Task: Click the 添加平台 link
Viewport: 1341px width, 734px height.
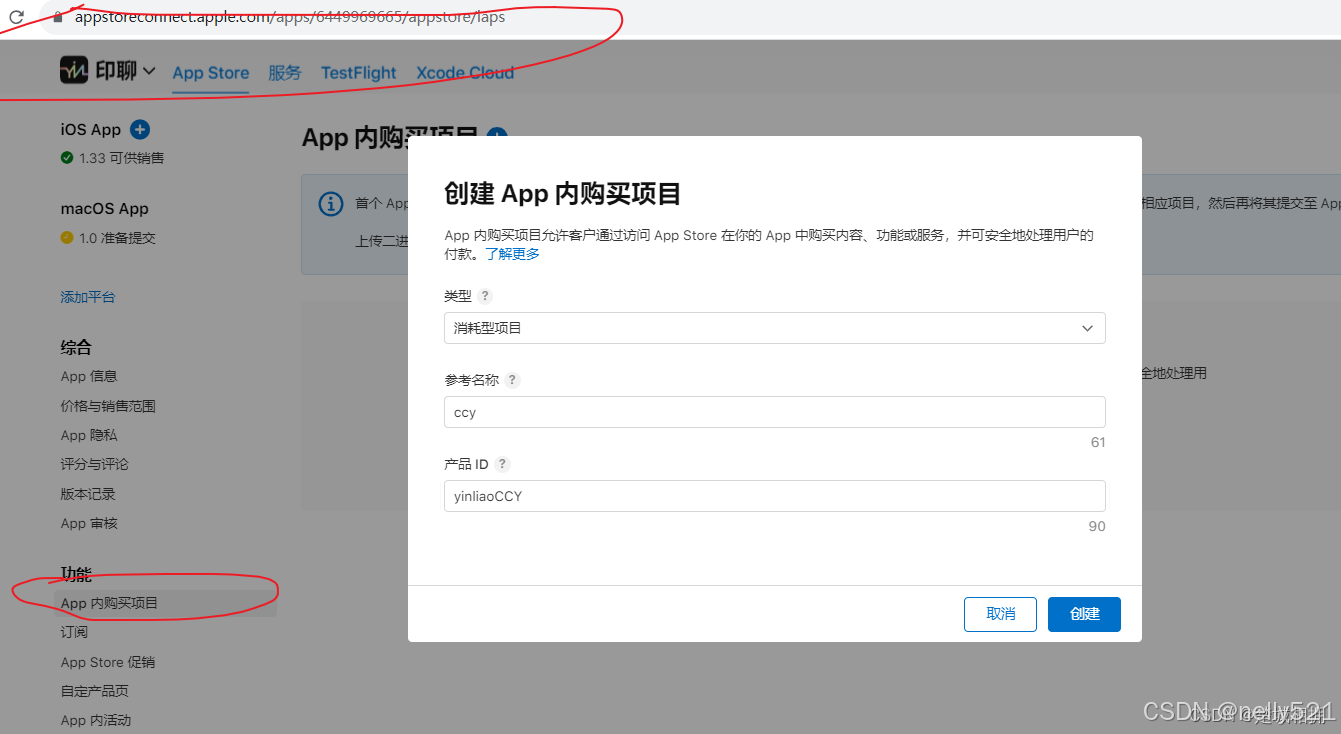Action: tap(88, 297)
